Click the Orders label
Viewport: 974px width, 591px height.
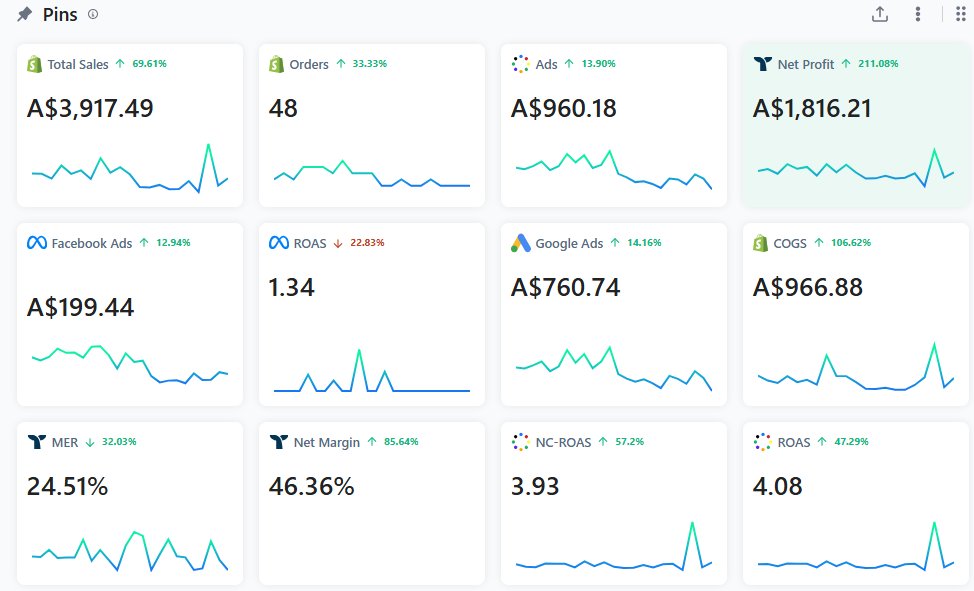(x=309, y=64)
